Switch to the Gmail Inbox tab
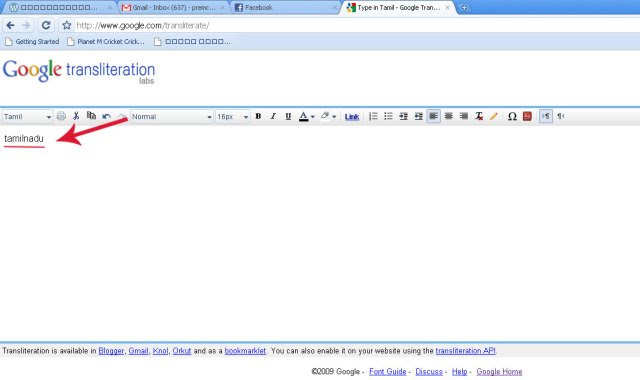Screen dimensions: 640x380 tap(173, 7)
